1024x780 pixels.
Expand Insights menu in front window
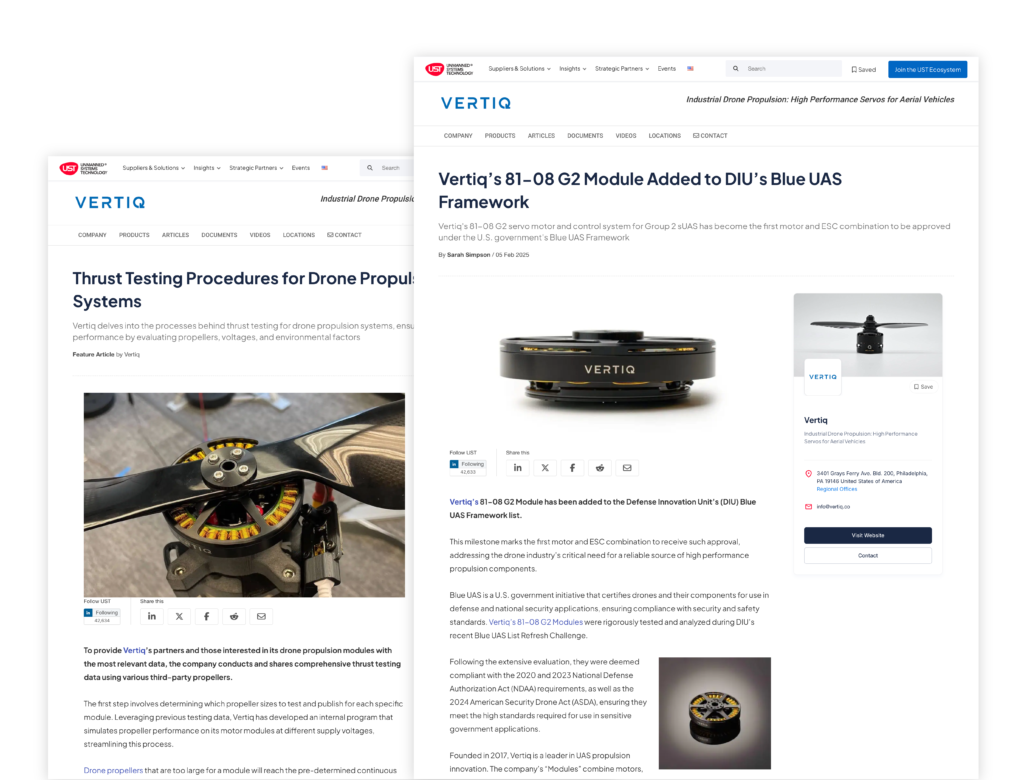pyautogui.click(x=573, y=69)
